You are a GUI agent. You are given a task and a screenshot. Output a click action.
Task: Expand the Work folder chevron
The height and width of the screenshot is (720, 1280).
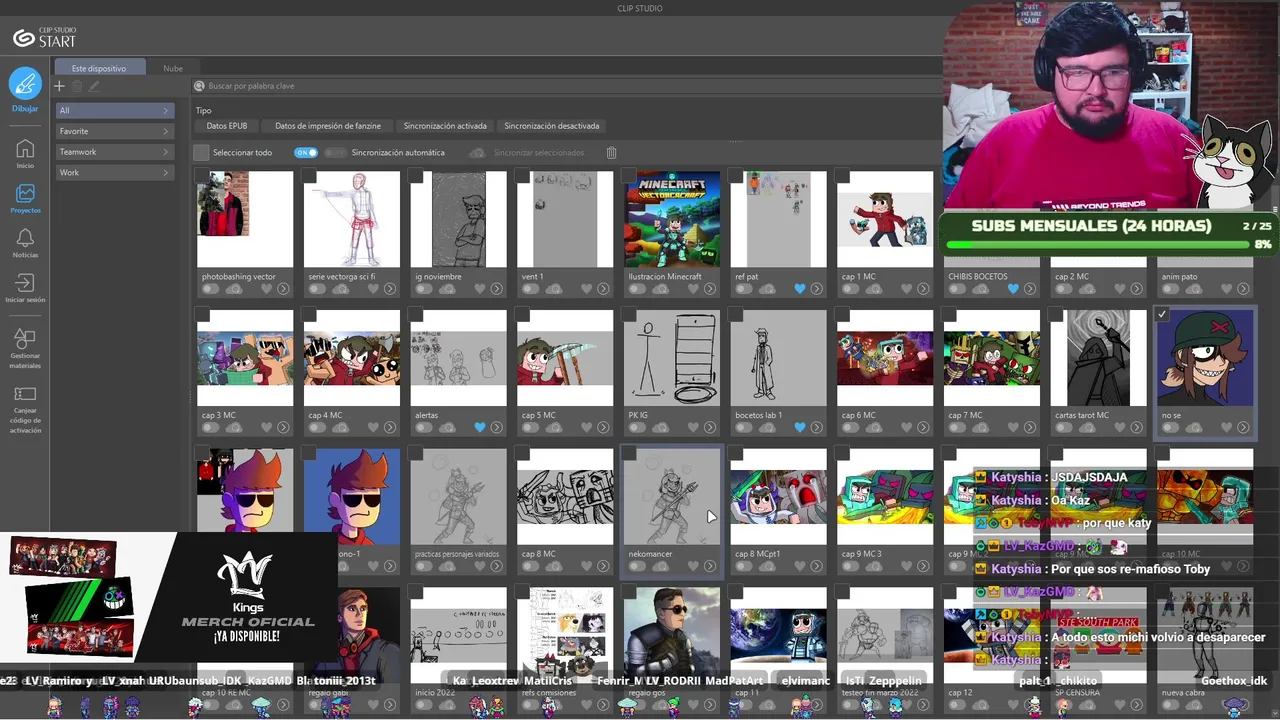(166, 173)
